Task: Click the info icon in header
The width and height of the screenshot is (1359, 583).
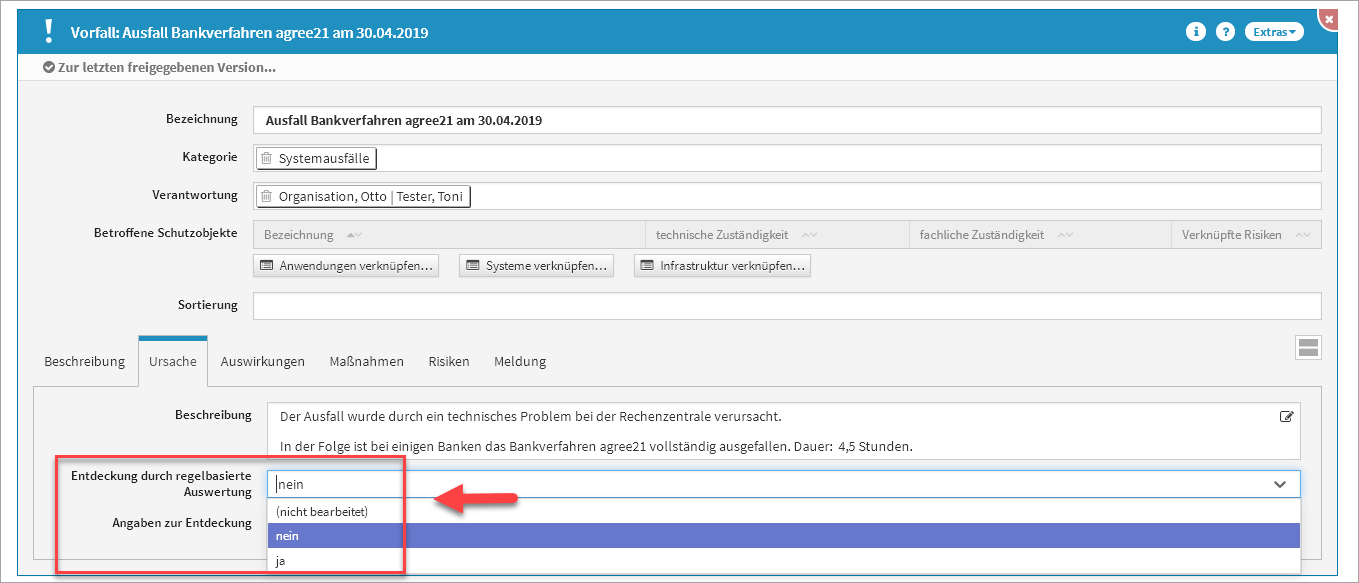Action: [x=1195, y=32]
